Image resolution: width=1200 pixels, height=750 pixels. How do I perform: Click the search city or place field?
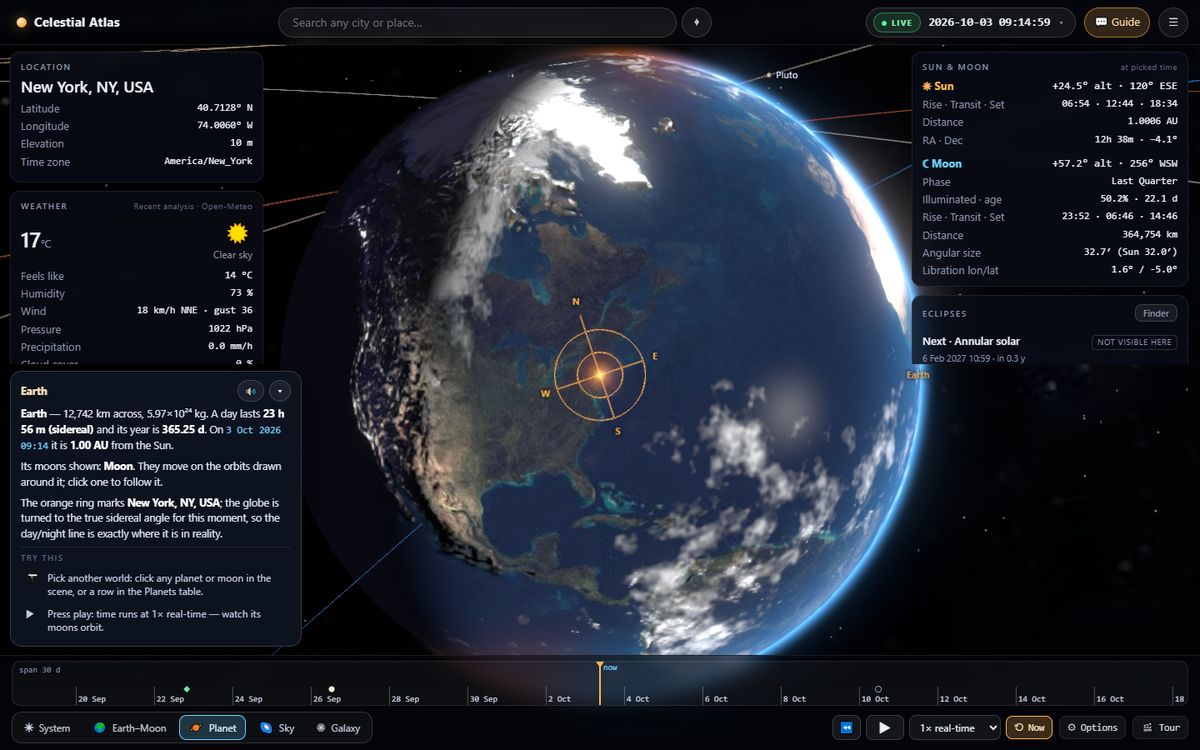click(477, 22)
